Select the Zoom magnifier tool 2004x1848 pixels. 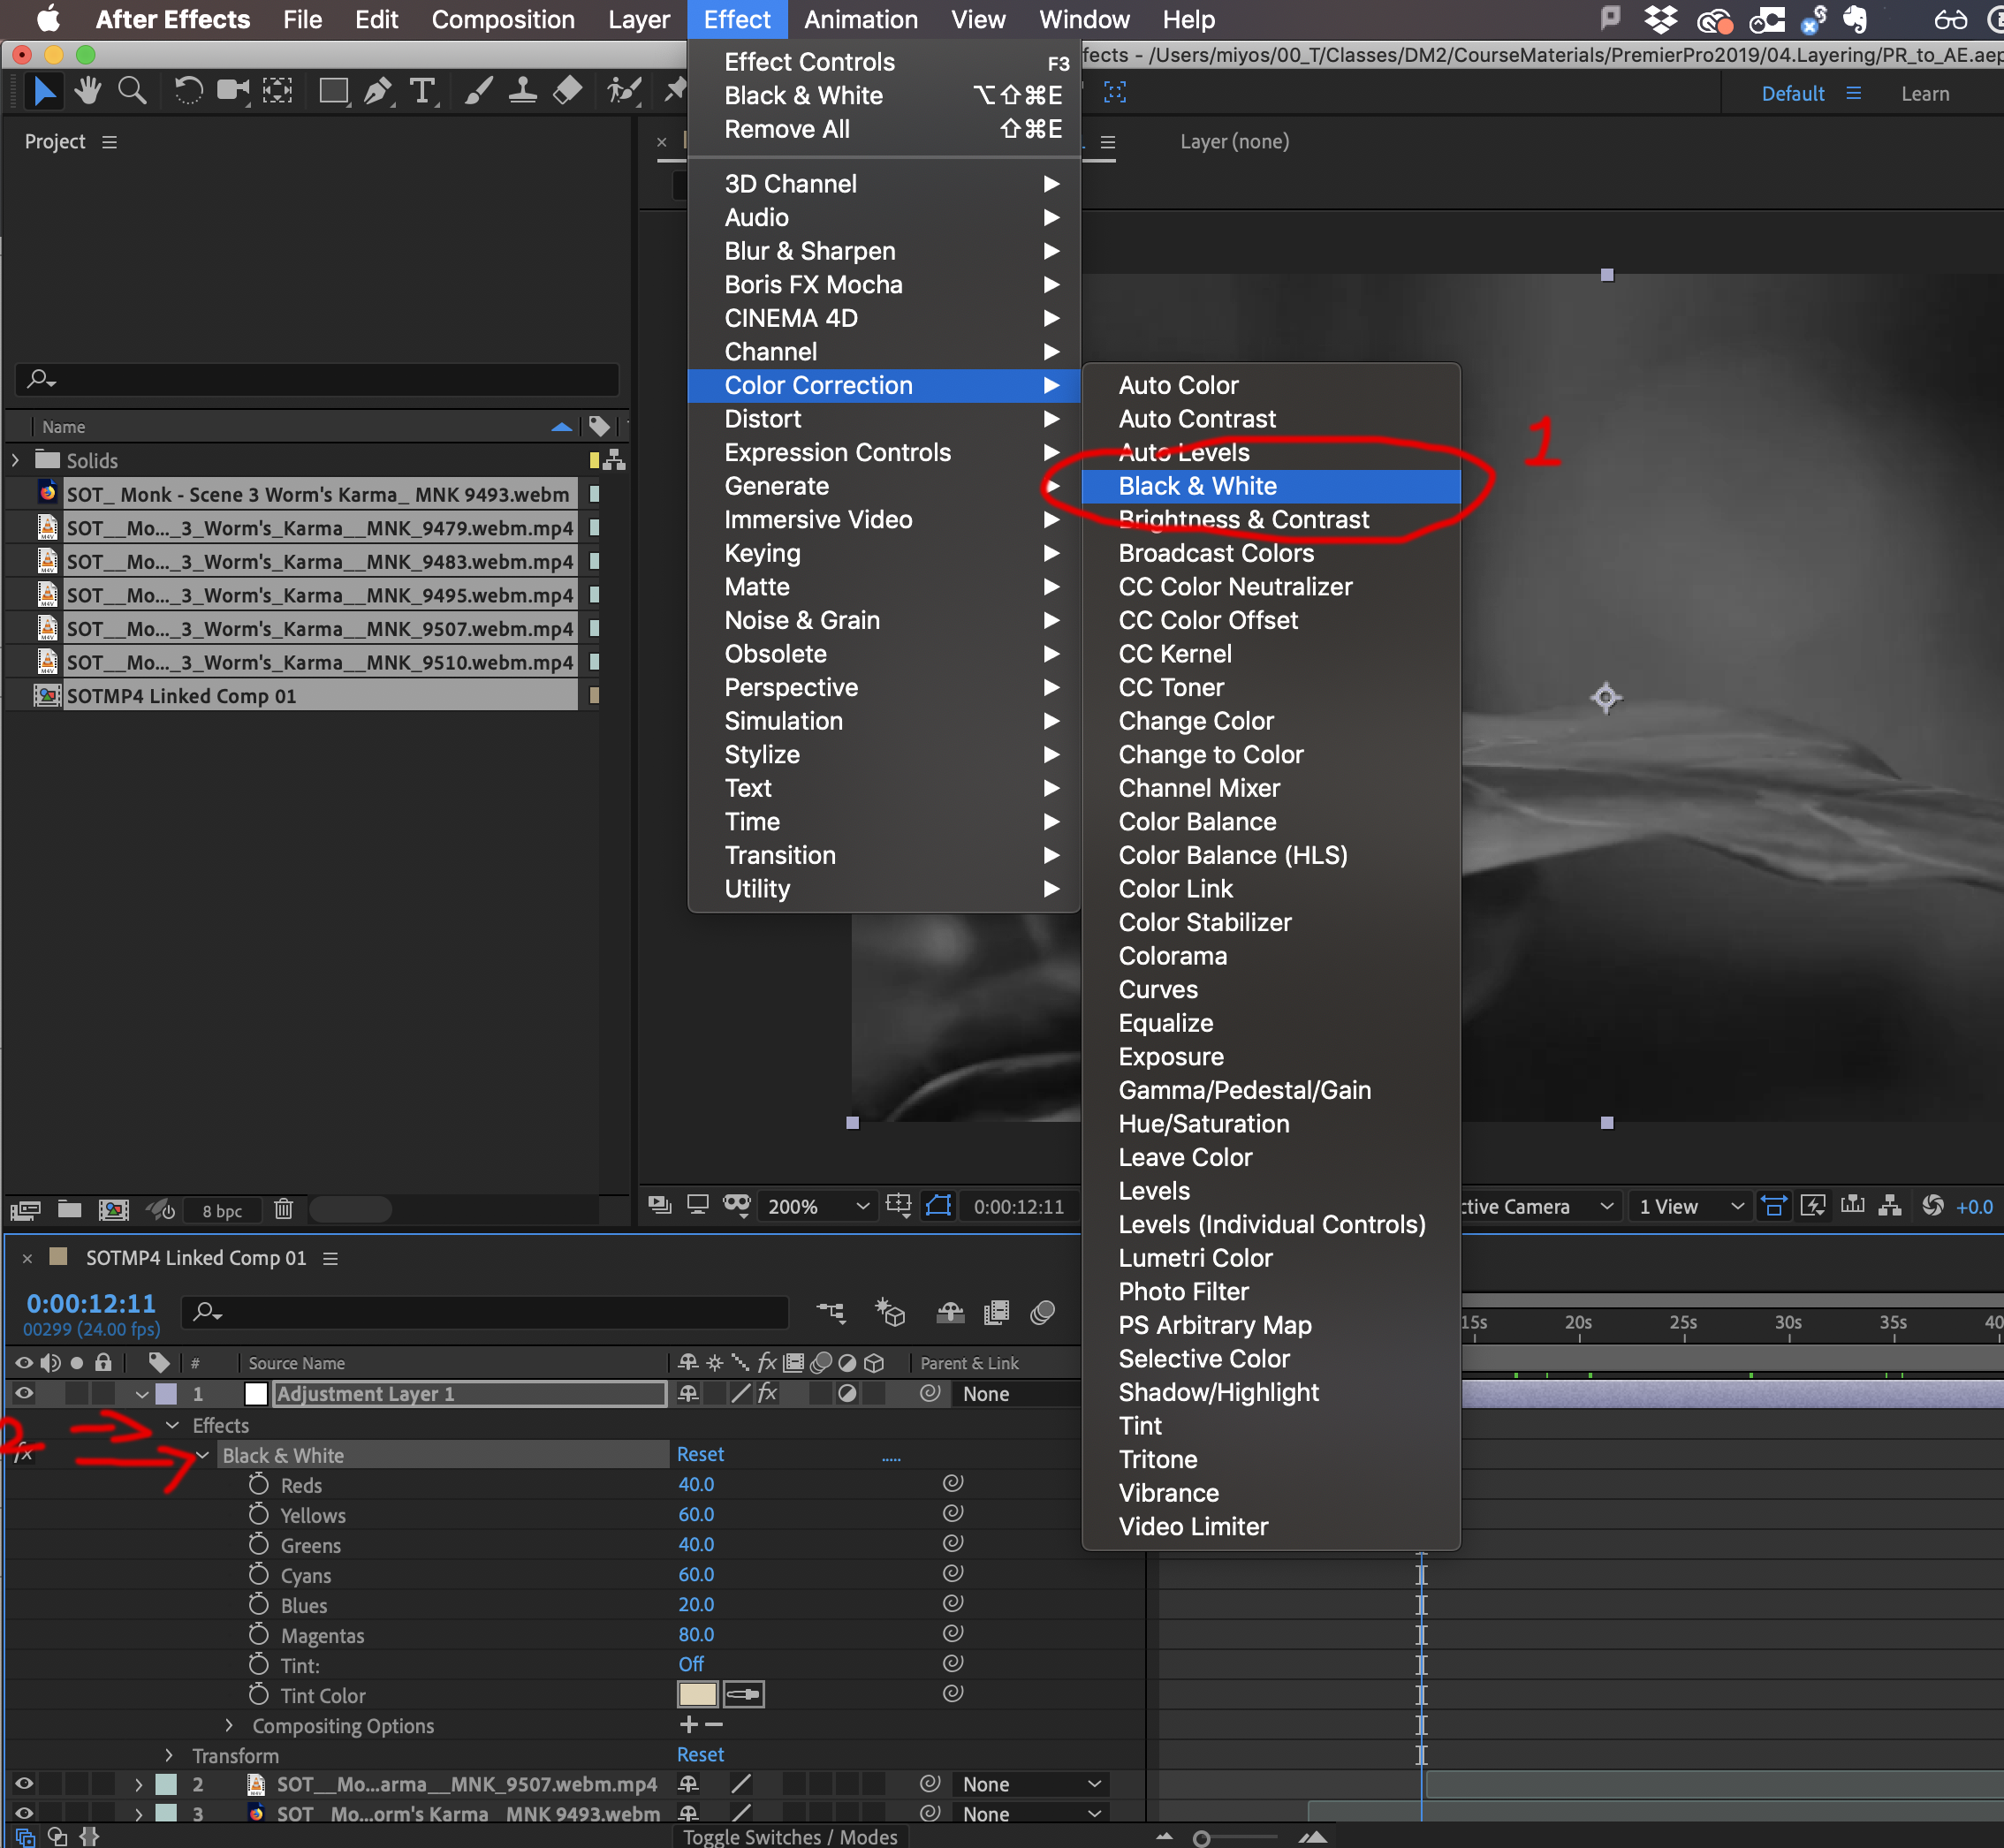[x=132, y=91]
